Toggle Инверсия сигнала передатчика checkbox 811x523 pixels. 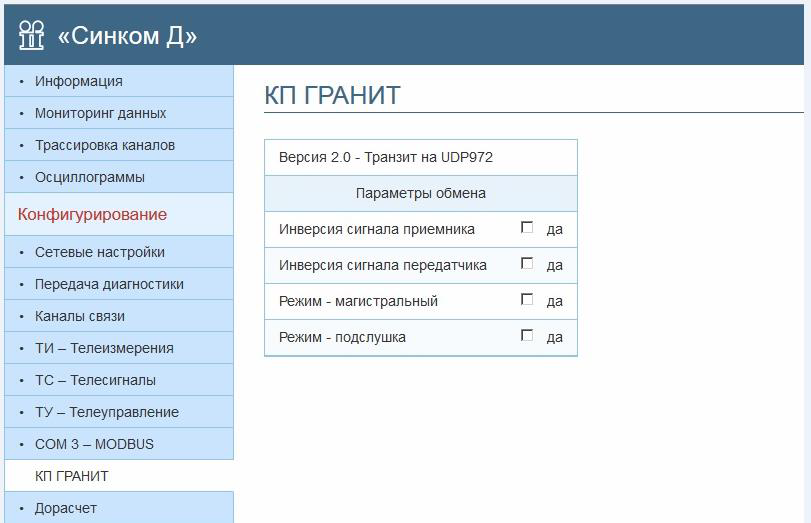[527, 264]
